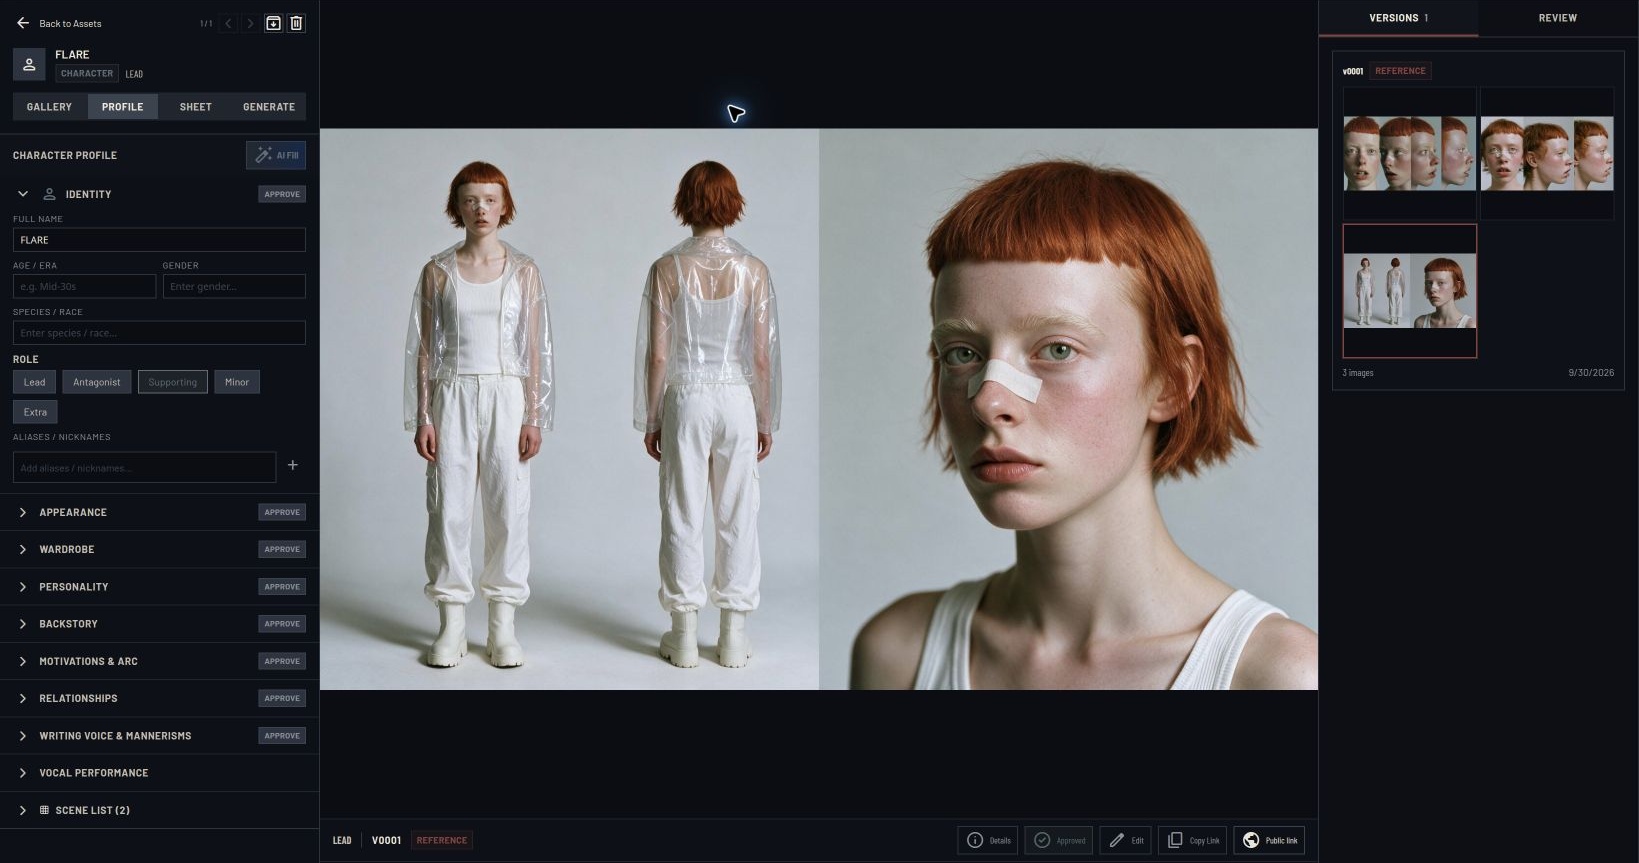
Task: Click the character avatar icon beside FLARE
Action: (29, 65)
